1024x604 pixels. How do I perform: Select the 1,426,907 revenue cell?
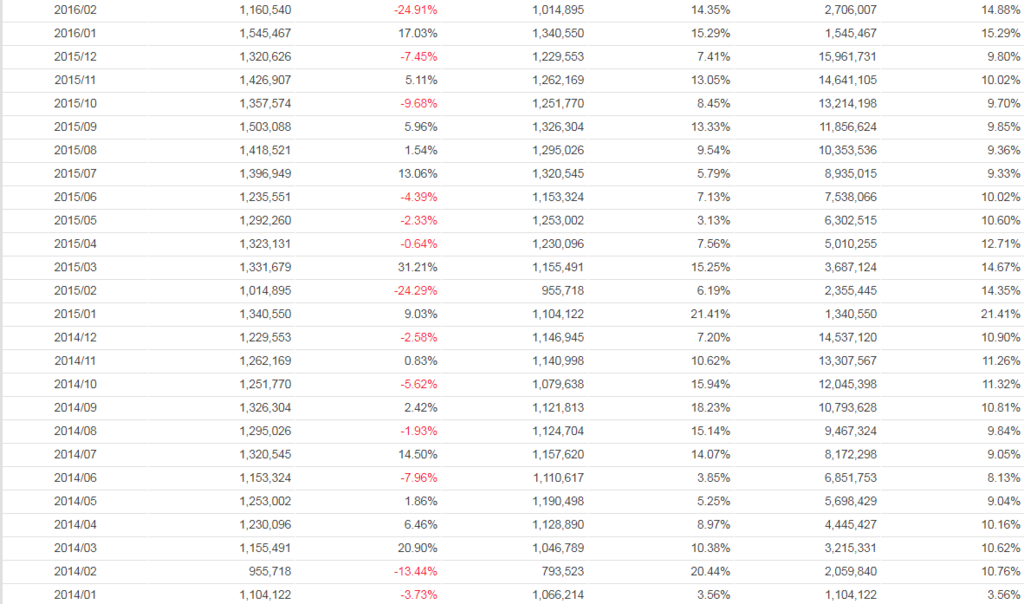tap(266, 80)
